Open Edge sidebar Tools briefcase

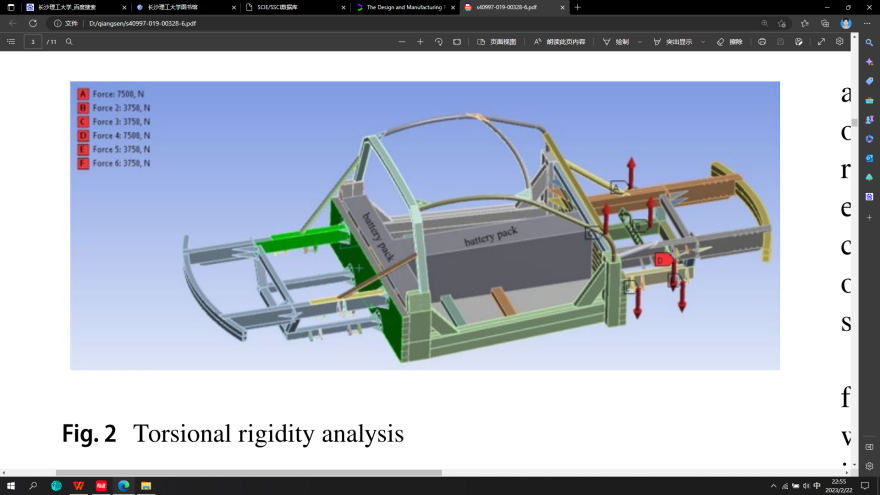869,100
